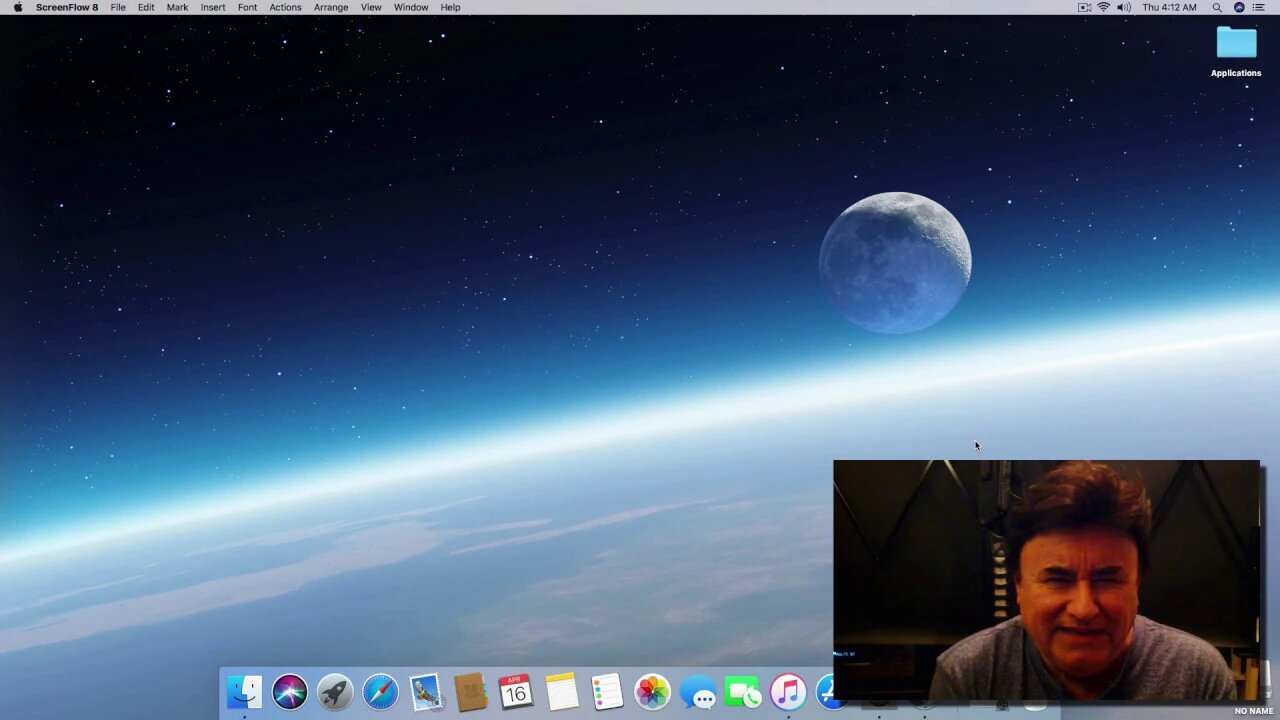Open Safari compass icon in Dock
The height and width of the screenshot is (720, 1280).
pos(380,692)
